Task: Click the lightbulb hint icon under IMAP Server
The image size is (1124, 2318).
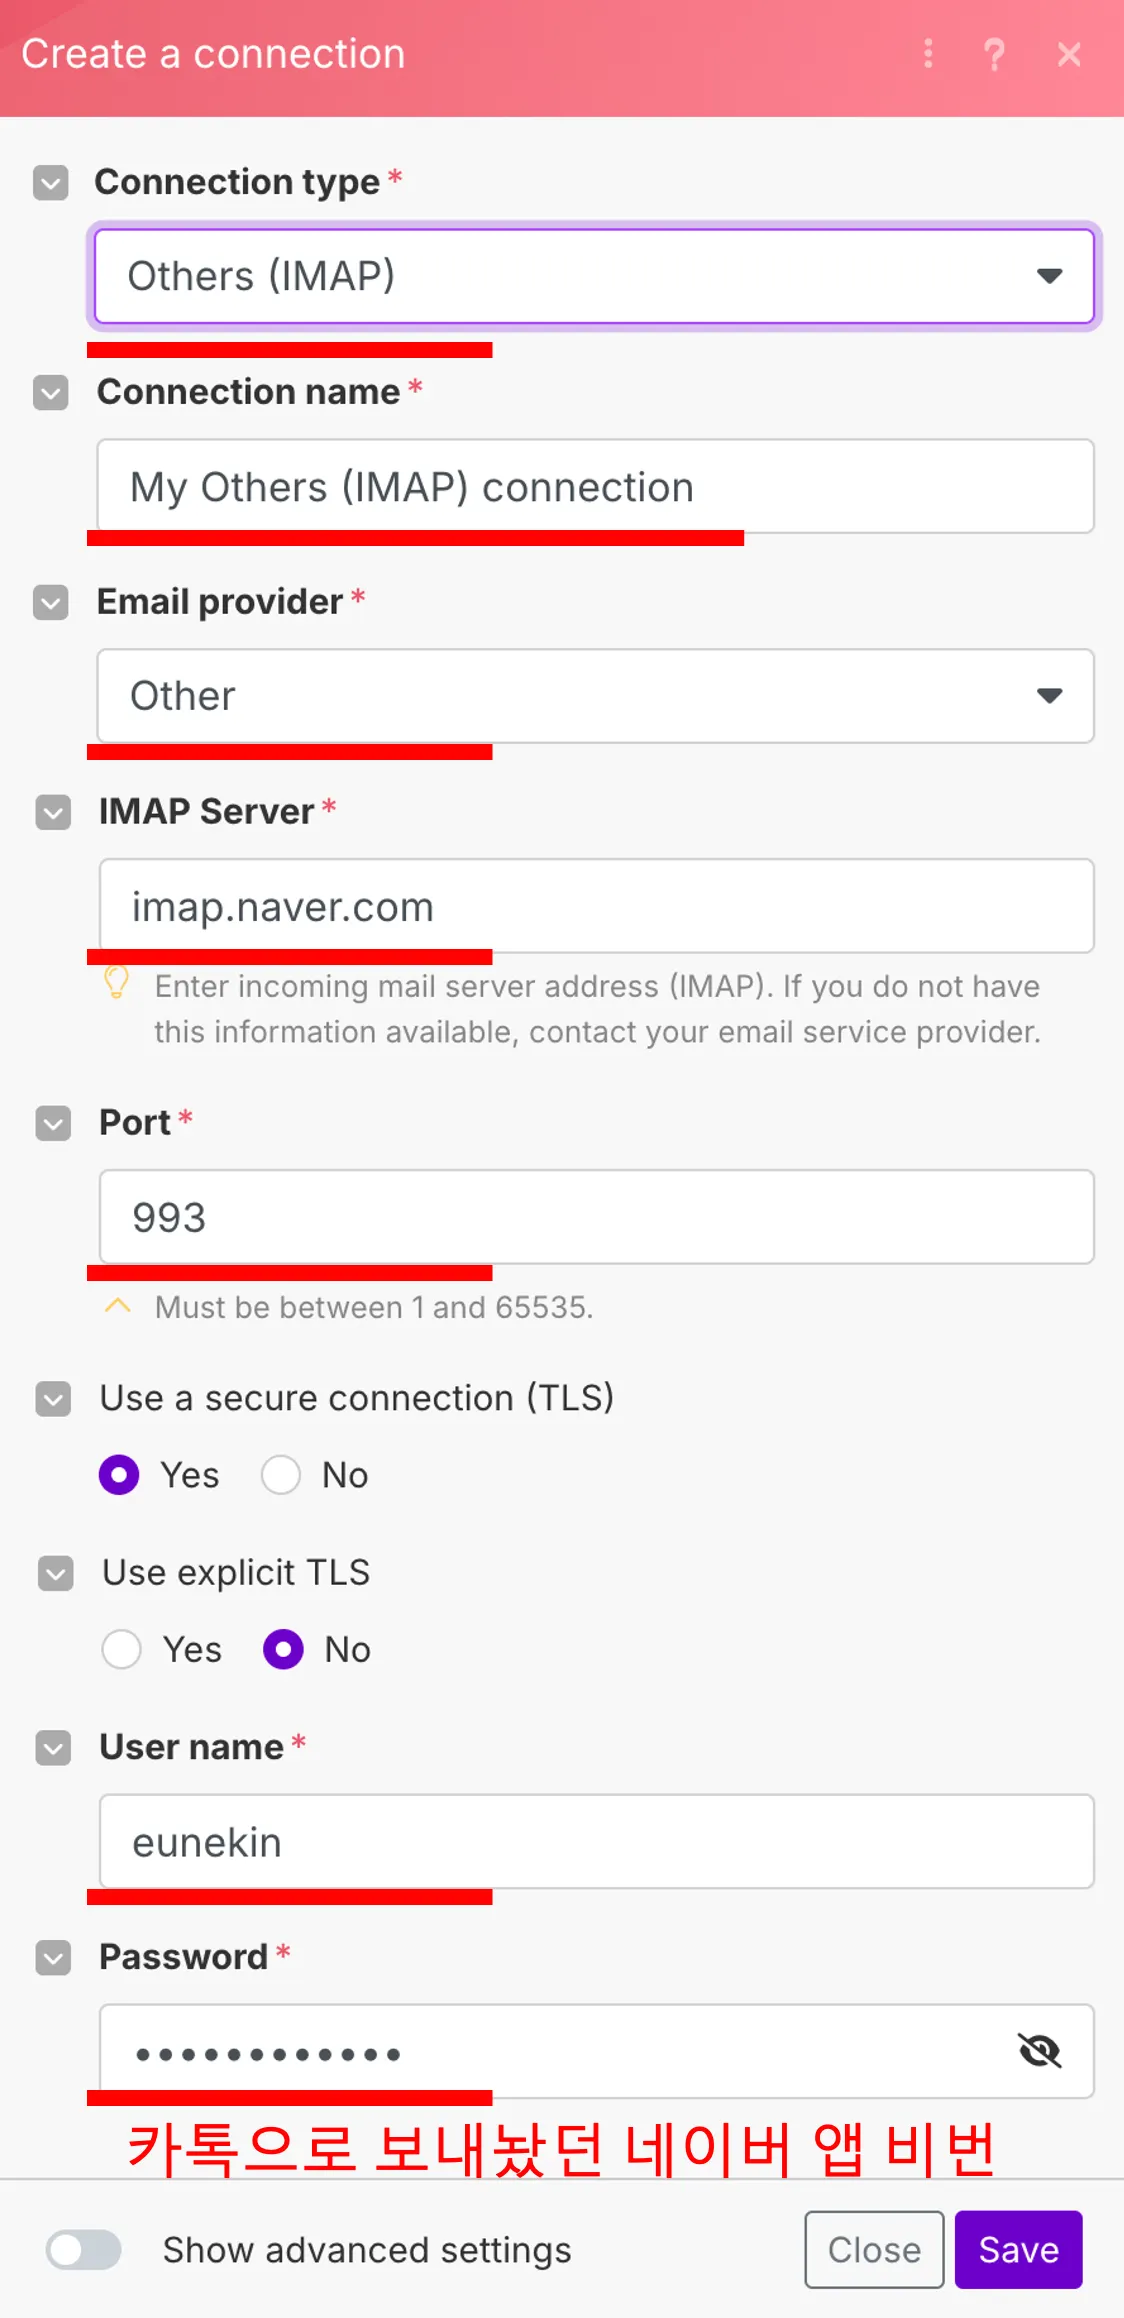Action: pyautogui.click(x=117, y=984)
